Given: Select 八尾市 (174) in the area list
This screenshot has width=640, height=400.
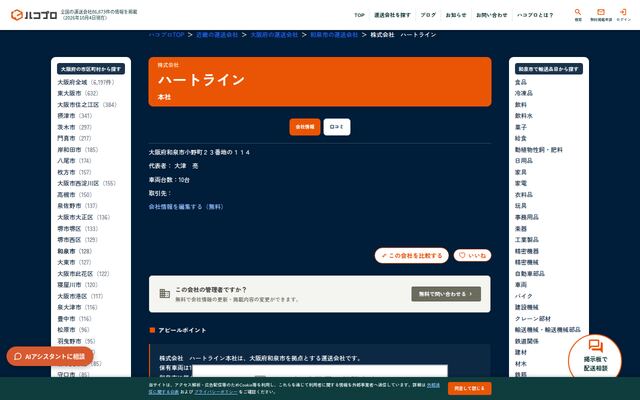Looking at the screenshot, I should 74,161.
